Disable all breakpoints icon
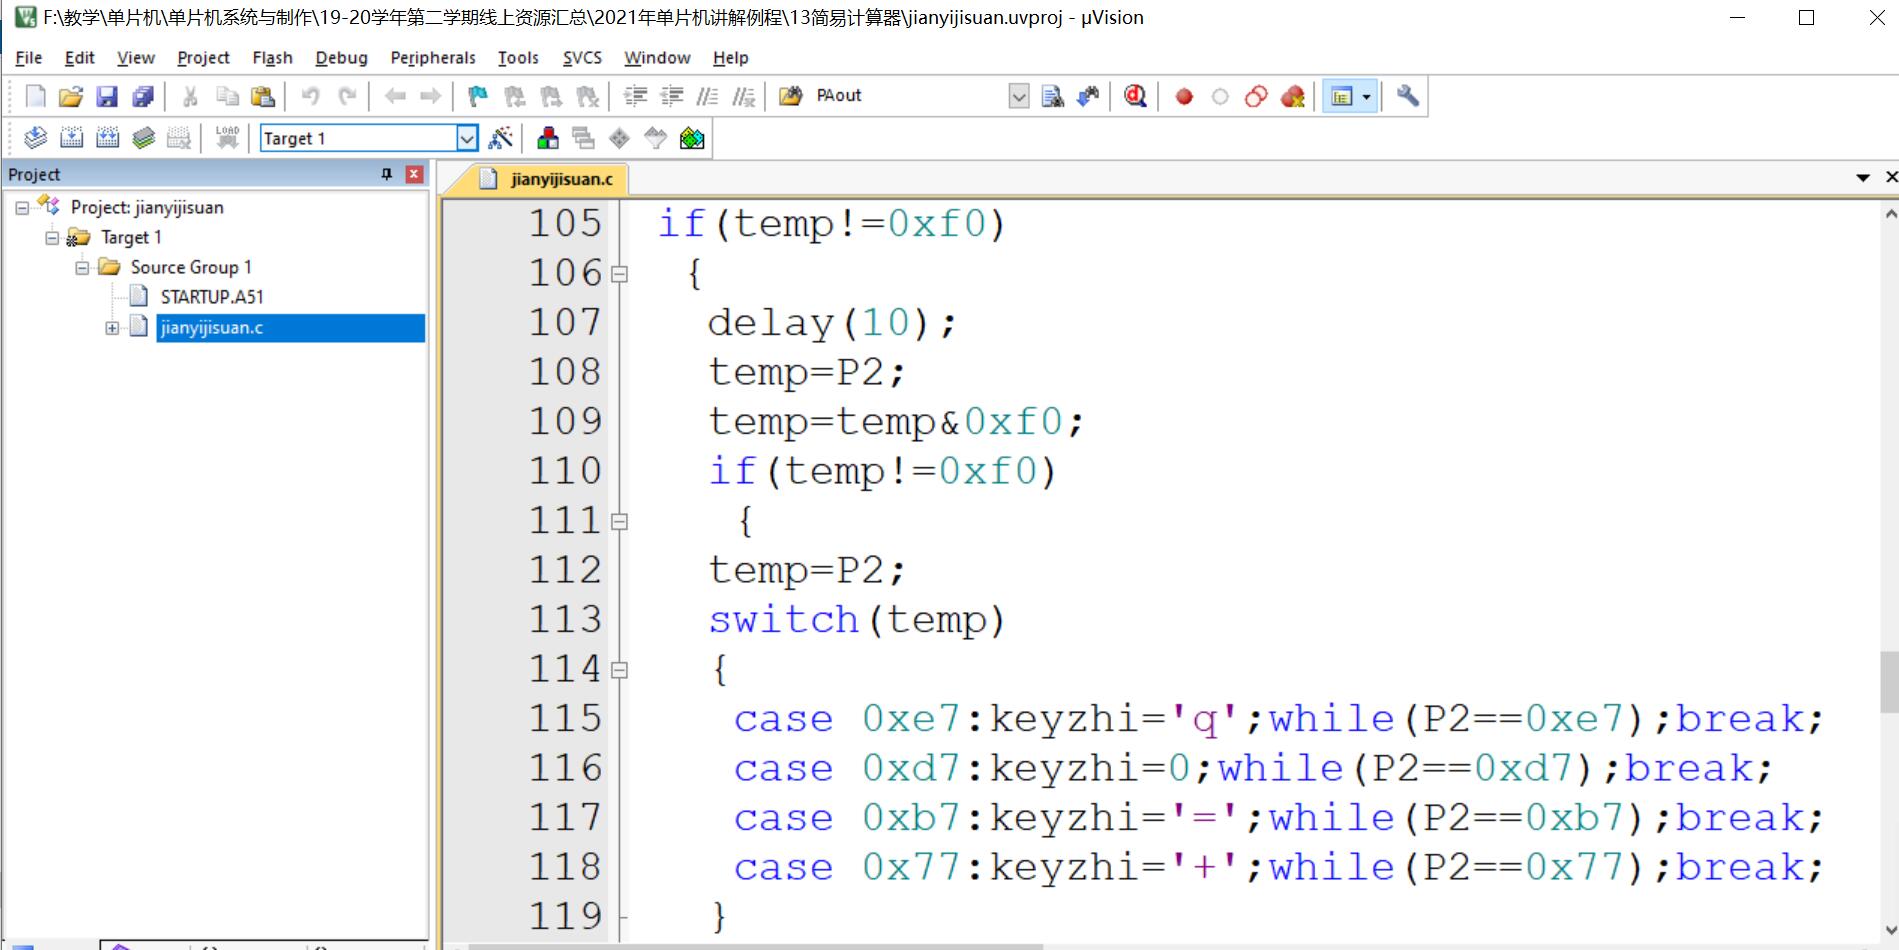This screenshot has height=950, width=1899. point(1256,96)
